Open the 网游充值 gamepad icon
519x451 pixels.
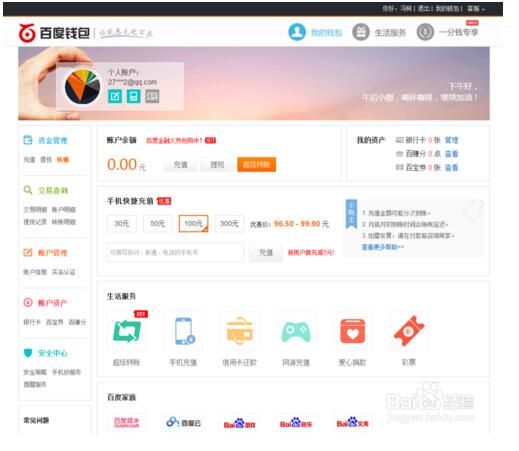tap(296, 332)
